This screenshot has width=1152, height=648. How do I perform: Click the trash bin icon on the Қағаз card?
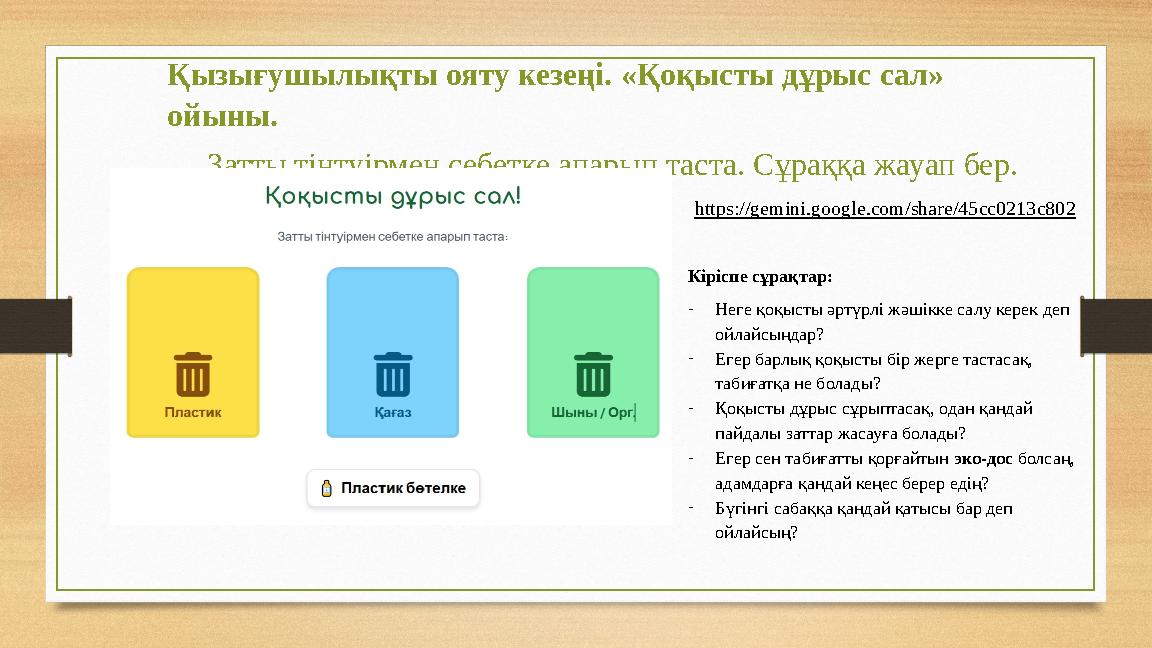(392, 372)
